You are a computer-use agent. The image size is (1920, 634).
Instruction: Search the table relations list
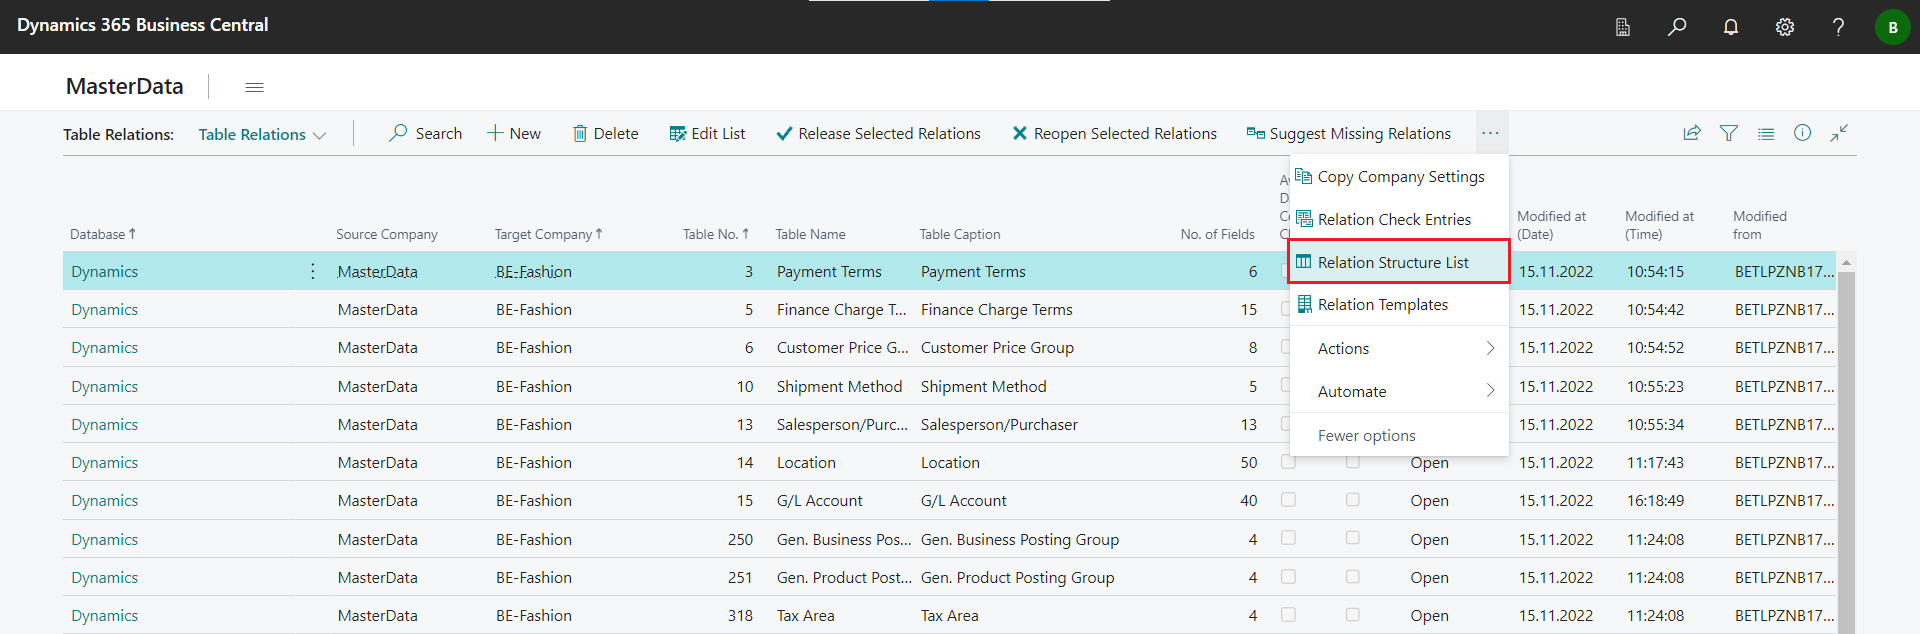tap(426, 133)
